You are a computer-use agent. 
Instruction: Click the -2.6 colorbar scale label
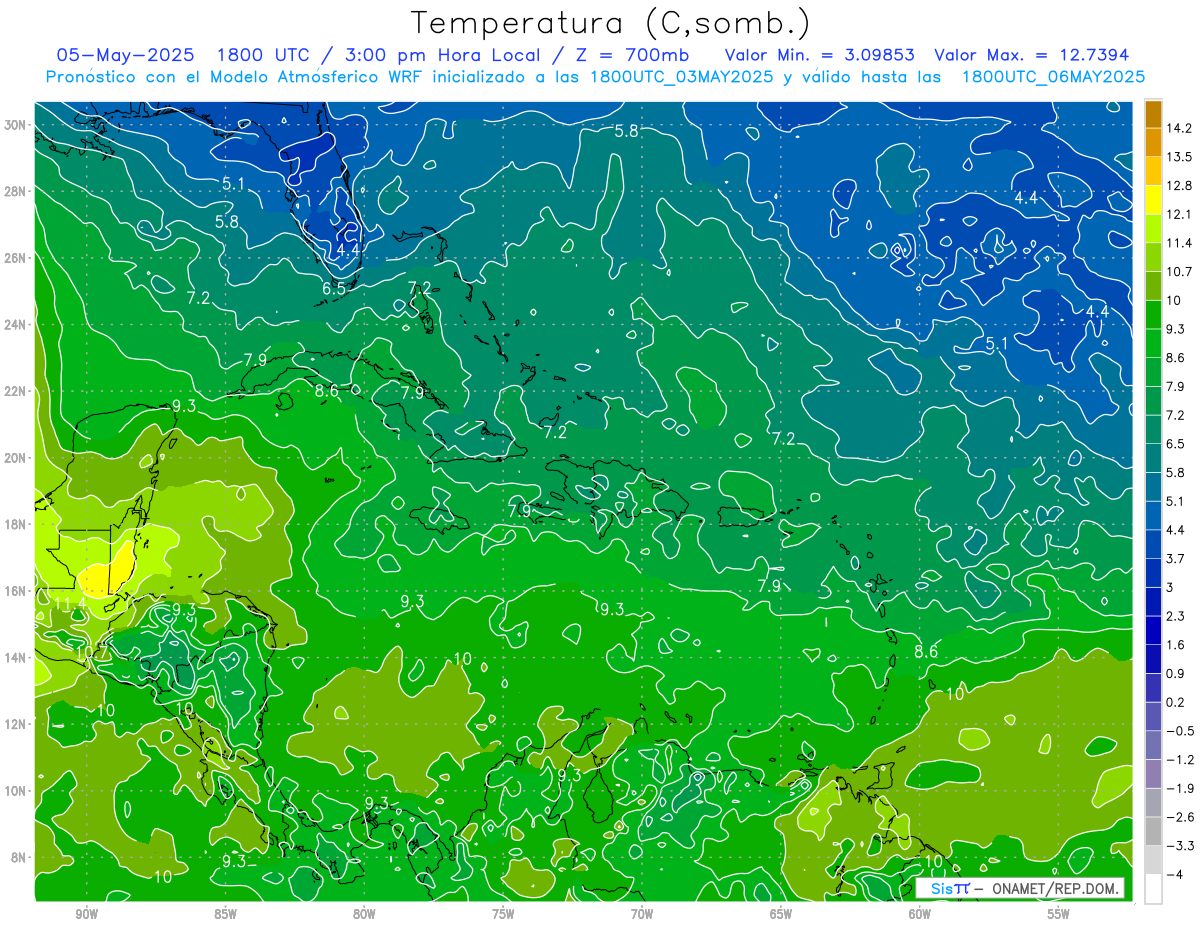coord(1179,817)
